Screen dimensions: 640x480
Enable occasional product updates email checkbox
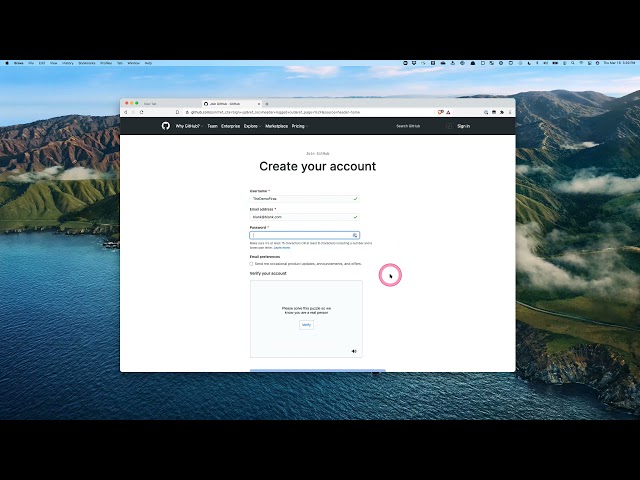pyautogui.click(x=251, y=264)
